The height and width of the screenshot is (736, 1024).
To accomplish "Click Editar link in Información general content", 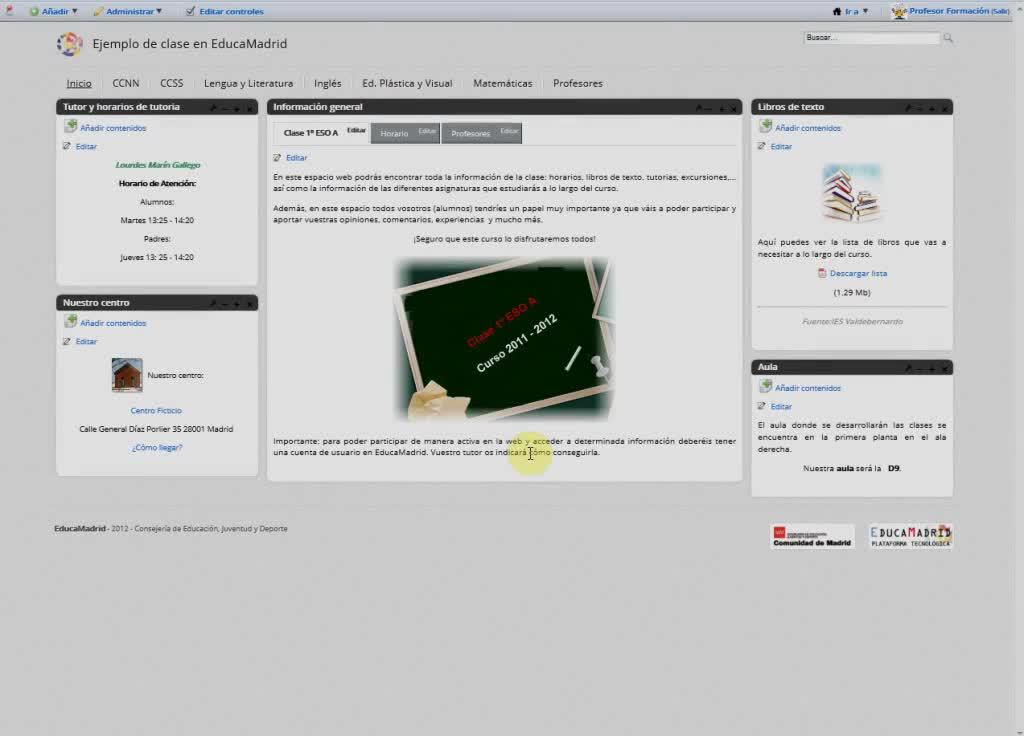I will [x=296, y=157].
